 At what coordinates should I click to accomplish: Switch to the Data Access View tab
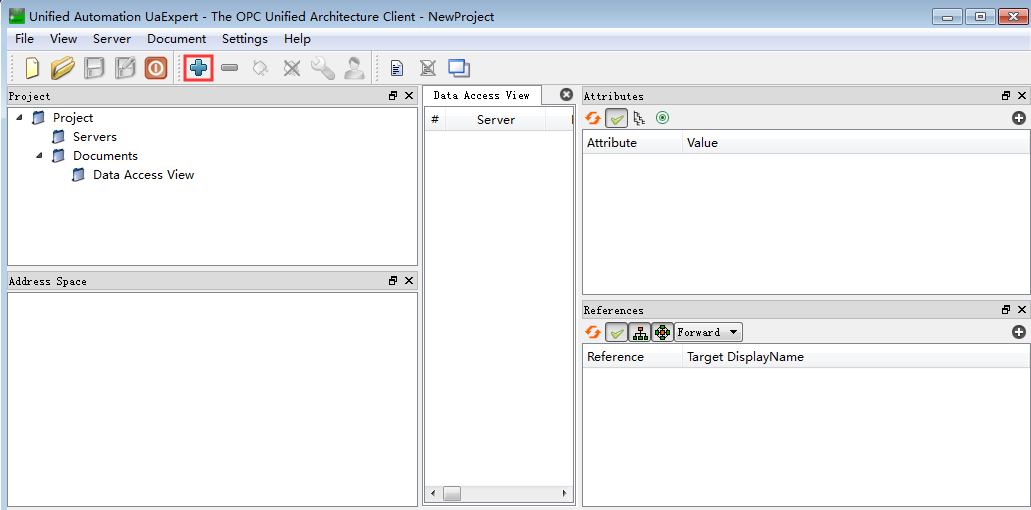(481, 95)
